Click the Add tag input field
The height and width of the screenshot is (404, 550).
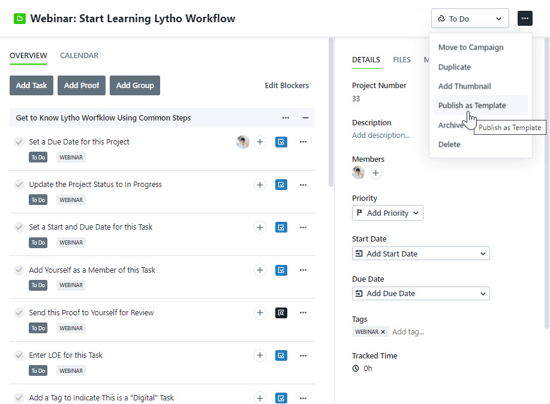pos(408,332)
